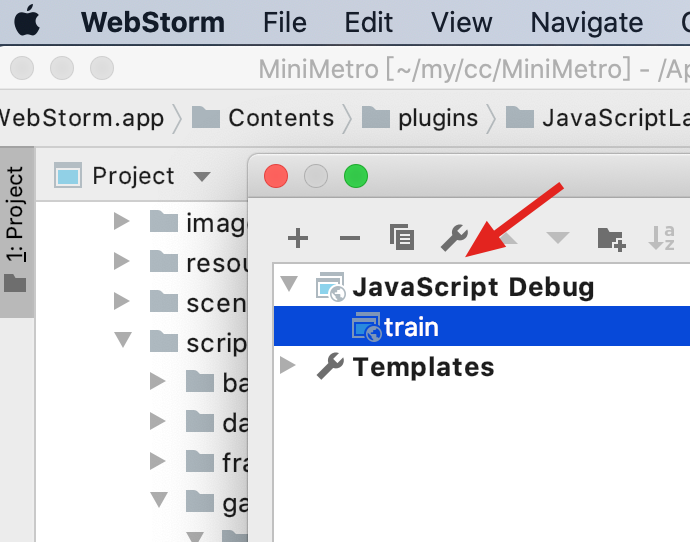690x542 pixels.
Task: Move configuration down with the down arrow
Action: 557,238
